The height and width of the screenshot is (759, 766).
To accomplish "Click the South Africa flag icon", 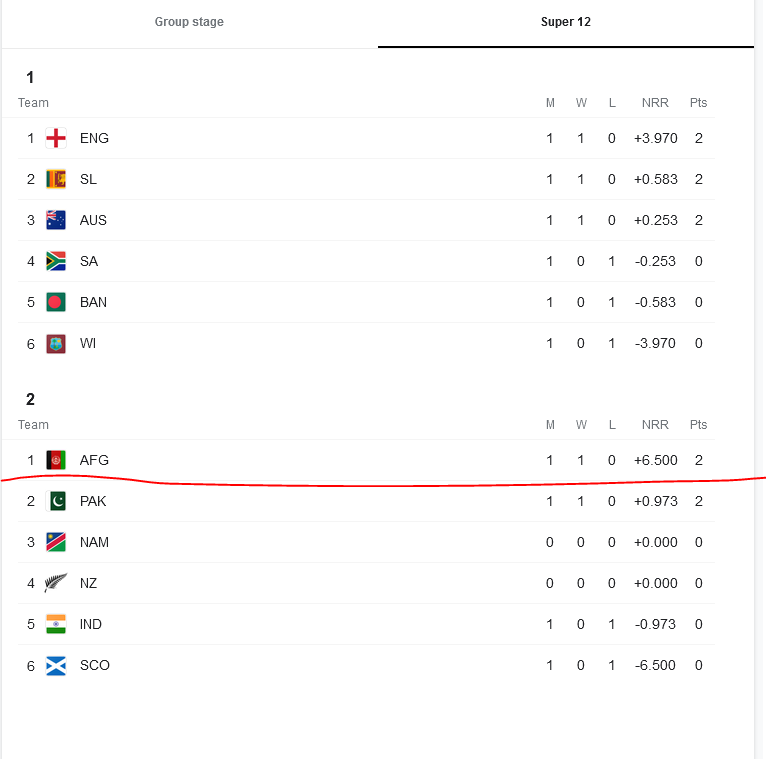I will coord(56,261).
